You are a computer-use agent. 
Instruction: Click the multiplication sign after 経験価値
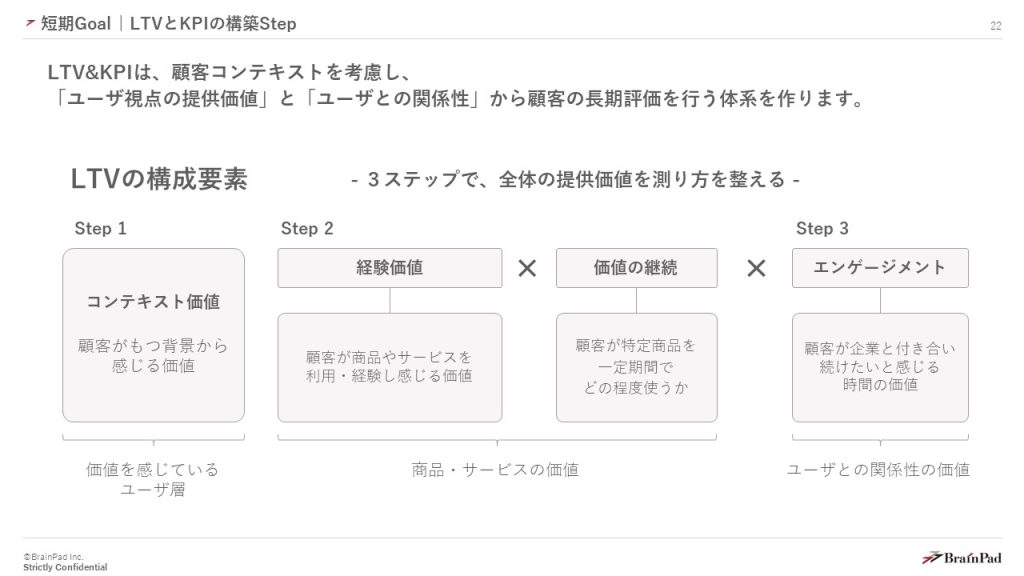(528, 268)
